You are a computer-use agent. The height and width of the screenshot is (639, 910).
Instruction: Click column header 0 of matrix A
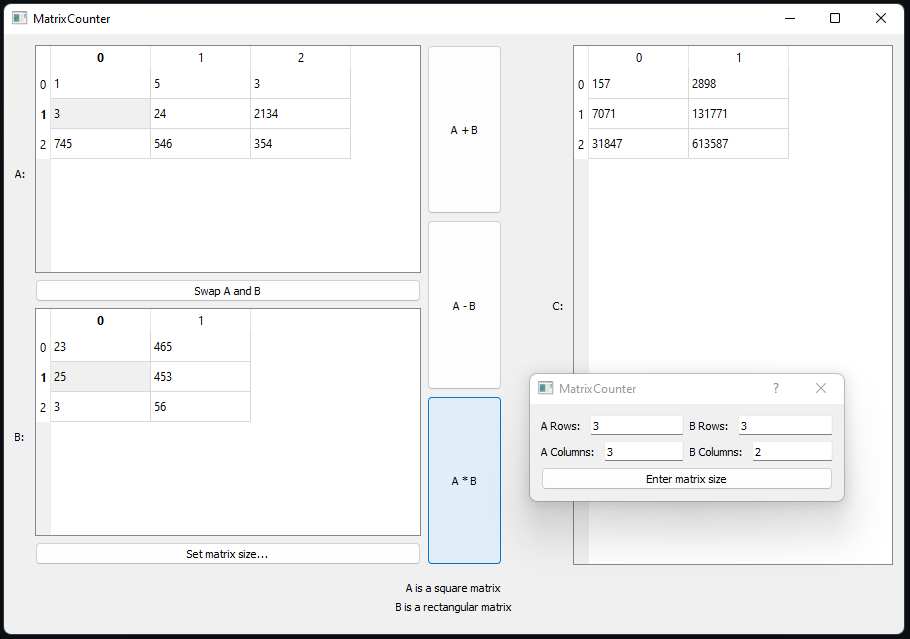tap(100, 57)
